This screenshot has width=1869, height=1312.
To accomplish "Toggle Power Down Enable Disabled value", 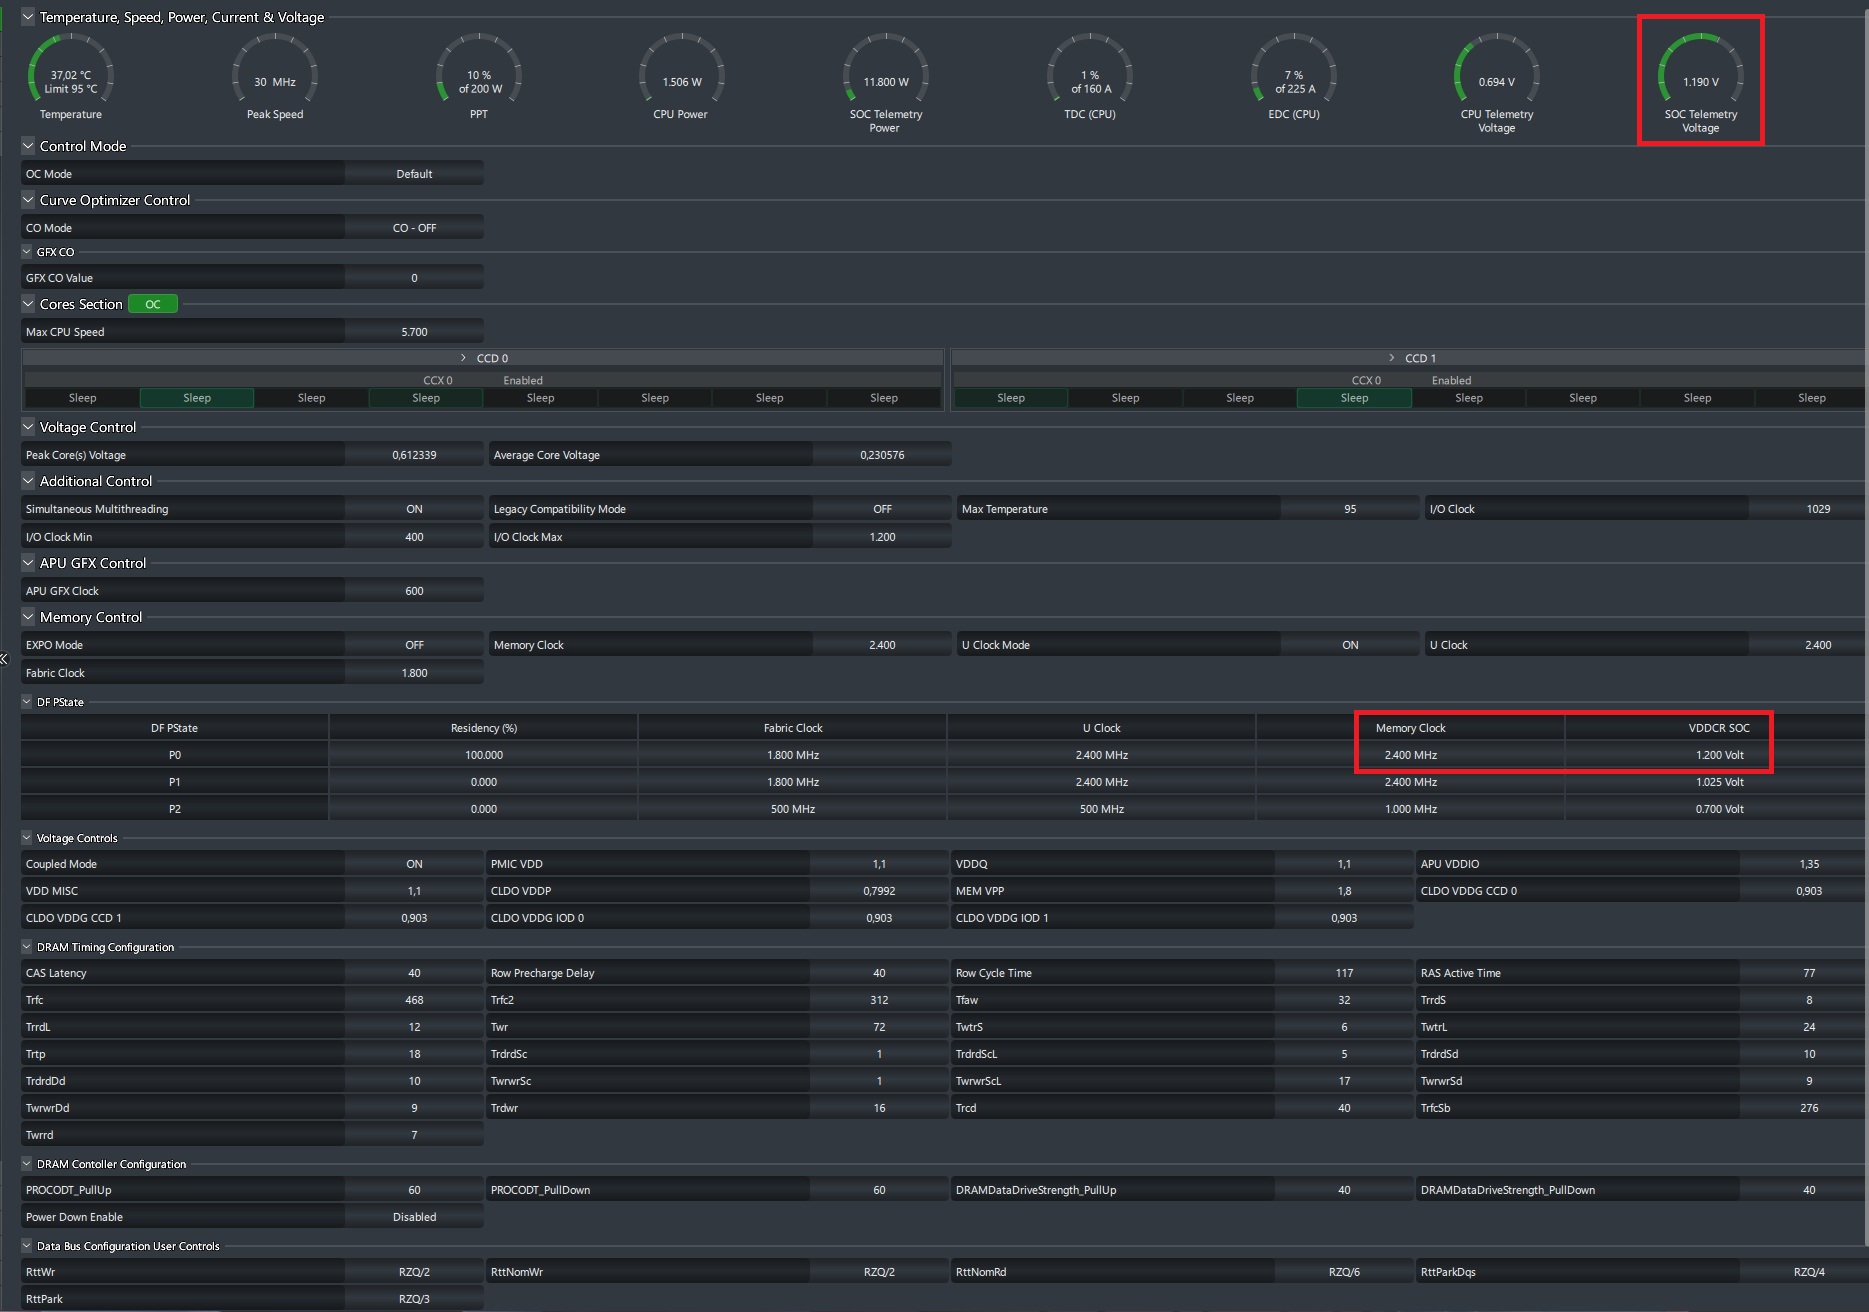I will (x=414, y=1217).
